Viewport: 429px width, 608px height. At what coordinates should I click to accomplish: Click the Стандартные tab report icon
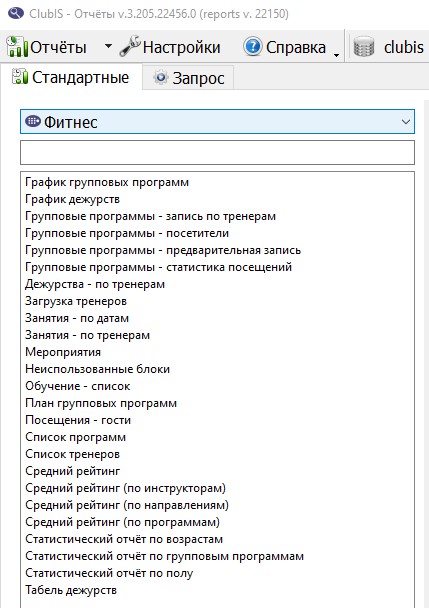point(20,76)
